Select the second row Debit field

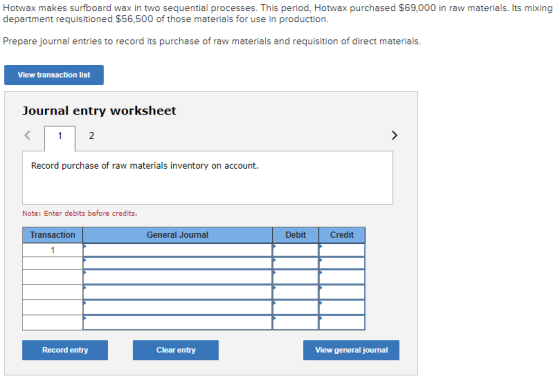point(295,263)
